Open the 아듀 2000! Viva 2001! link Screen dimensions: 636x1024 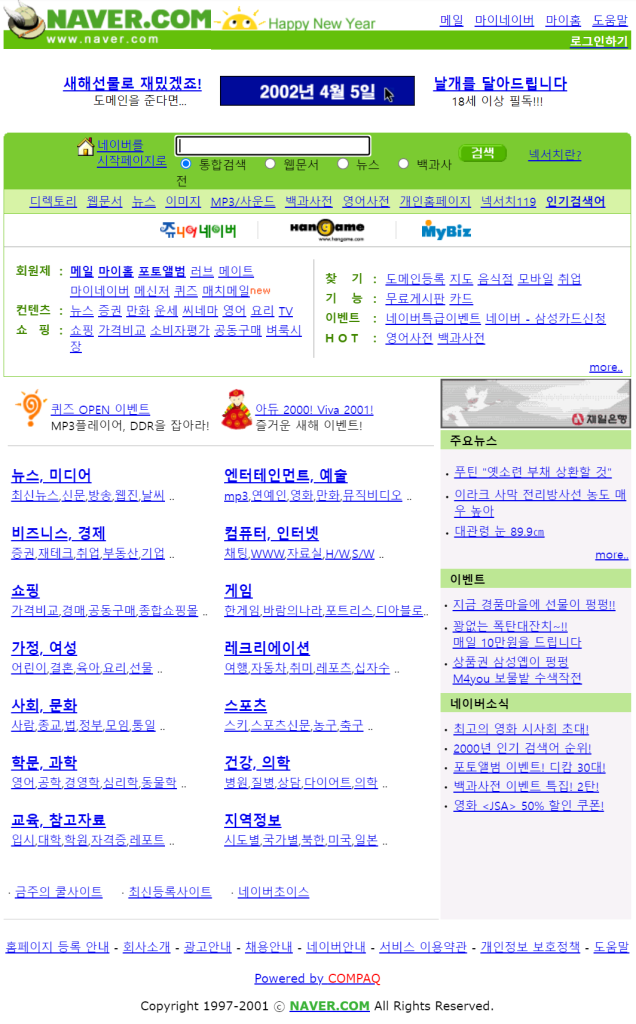click(314, 409)
